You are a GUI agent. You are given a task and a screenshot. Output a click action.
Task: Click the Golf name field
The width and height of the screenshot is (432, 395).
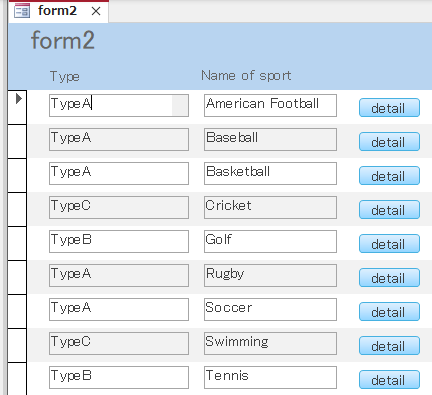point(270,241)
